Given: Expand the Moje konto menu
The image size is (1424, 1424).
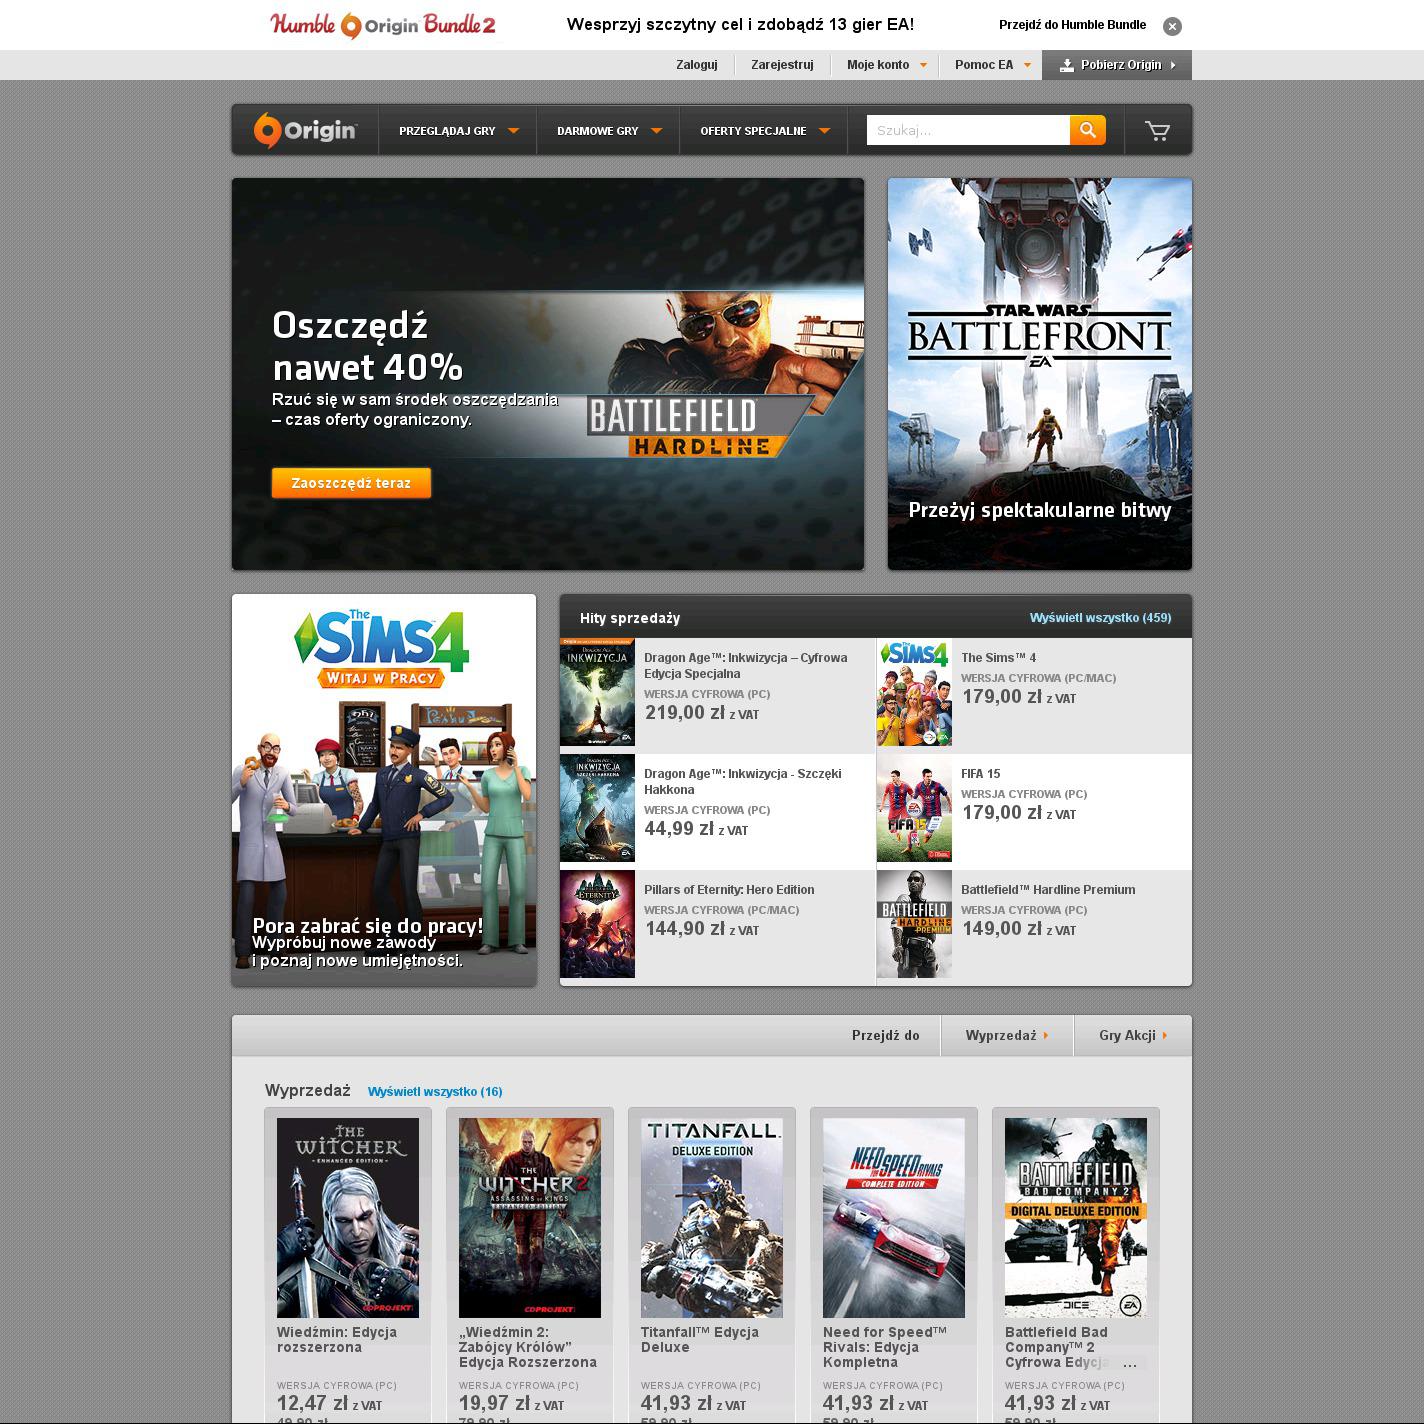Looking at the screenshot, I should (x=886, y=65).
